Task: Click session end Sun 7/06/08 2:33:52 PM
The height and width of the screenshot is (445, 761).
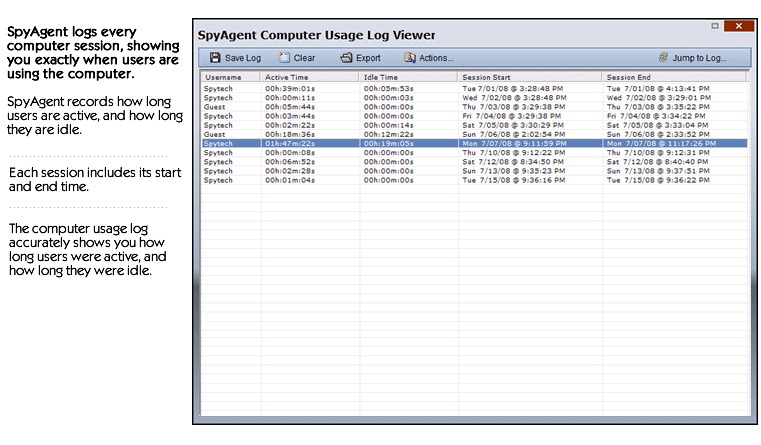Action: [658, 134]
